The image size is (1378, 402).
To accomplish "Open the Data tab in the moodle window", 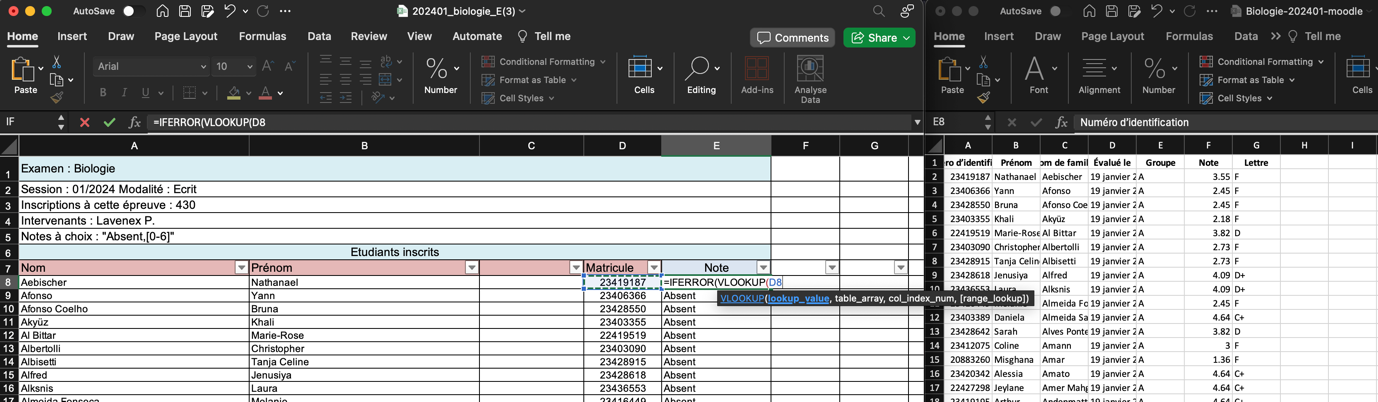I will coord(1245,36).
